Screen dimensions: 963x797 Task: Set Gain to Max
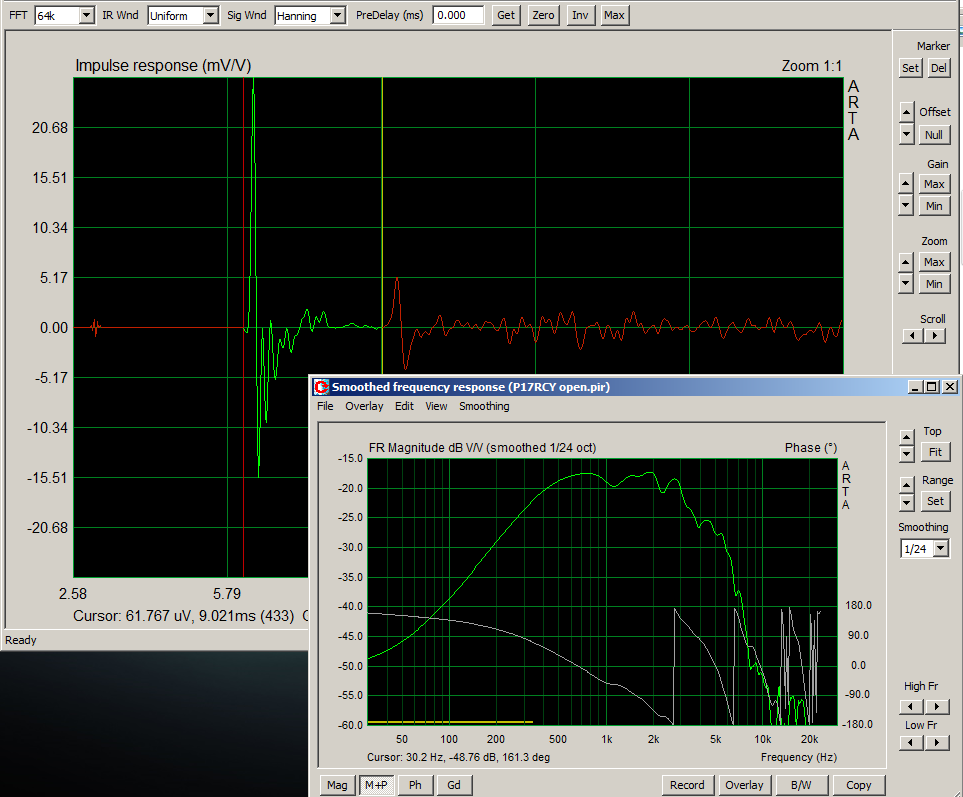pos(934,184)
